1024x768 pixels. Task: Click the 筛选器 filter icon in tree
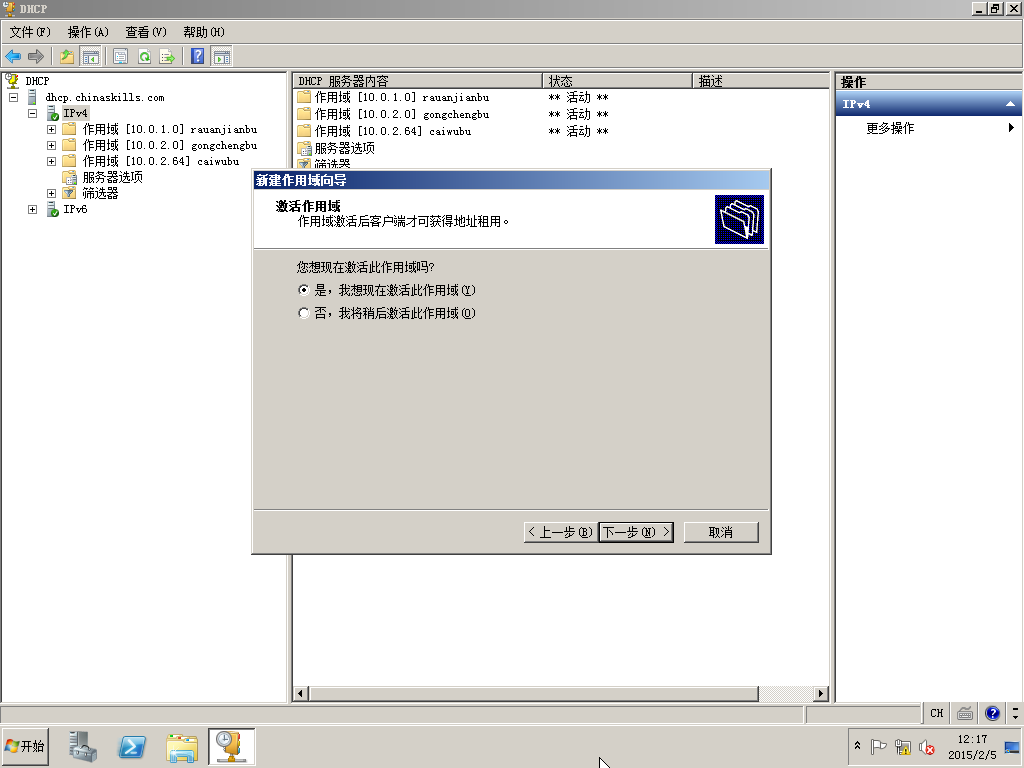tap(69, 193)
